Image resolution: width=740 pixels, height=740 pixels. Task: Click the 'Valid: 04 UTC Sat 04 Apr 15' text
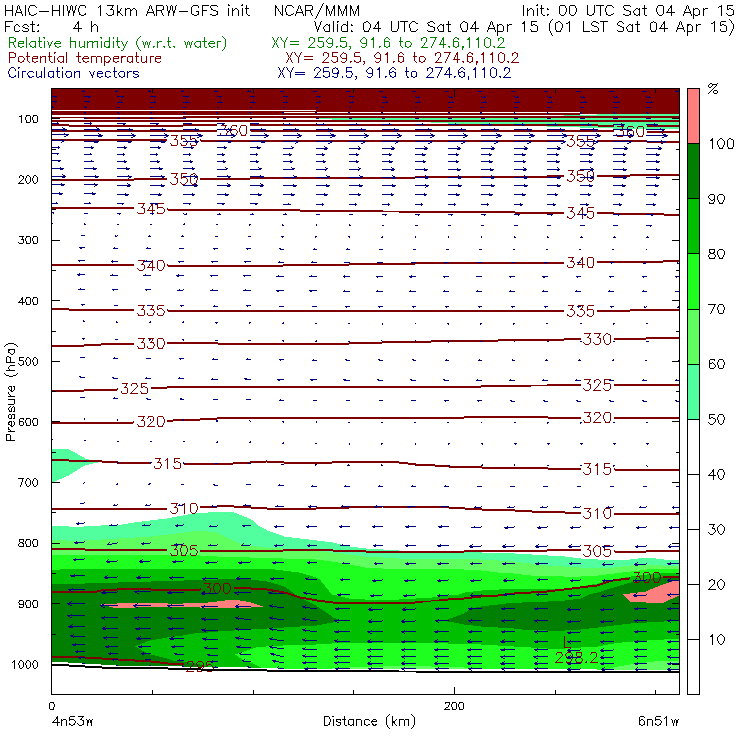click(x=426, y=27)
